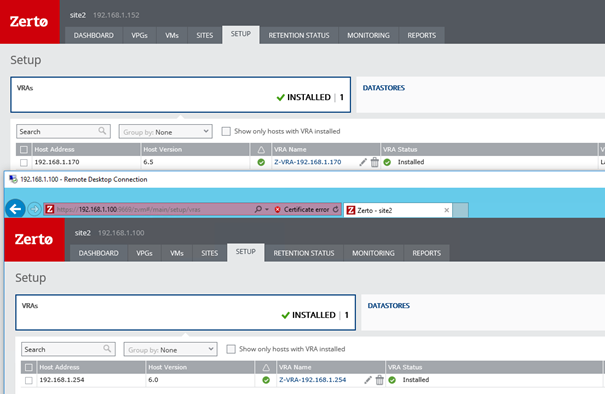
Task: Click the address bar search magnifier icon
Action: [x=258, y=209]
